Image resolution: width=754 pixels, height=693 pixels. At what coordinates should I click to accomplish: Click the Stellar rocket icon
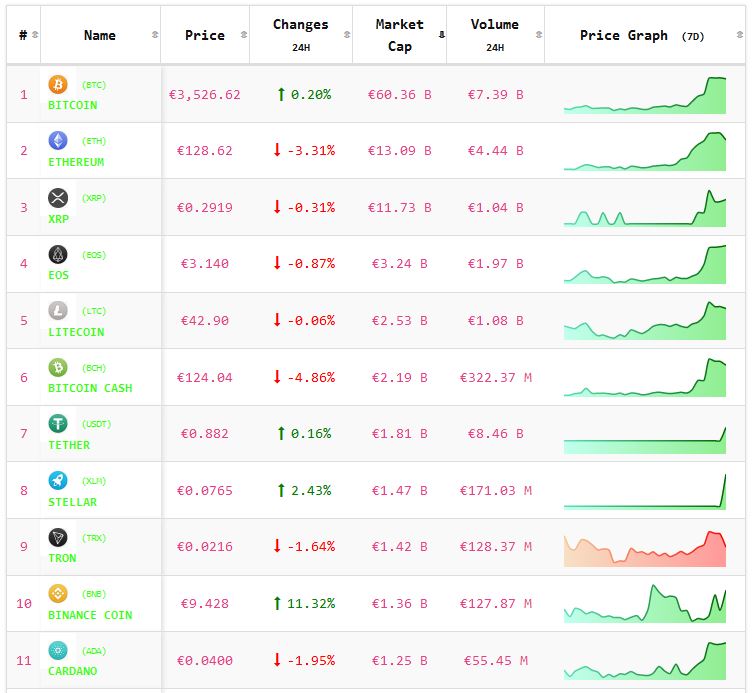point(58,481)
